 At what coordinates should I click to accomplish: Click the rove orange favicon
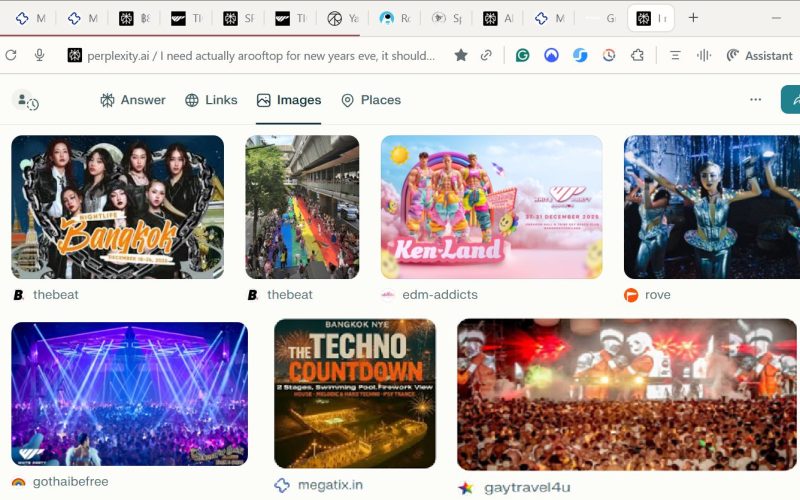click(x=631, y=295)
